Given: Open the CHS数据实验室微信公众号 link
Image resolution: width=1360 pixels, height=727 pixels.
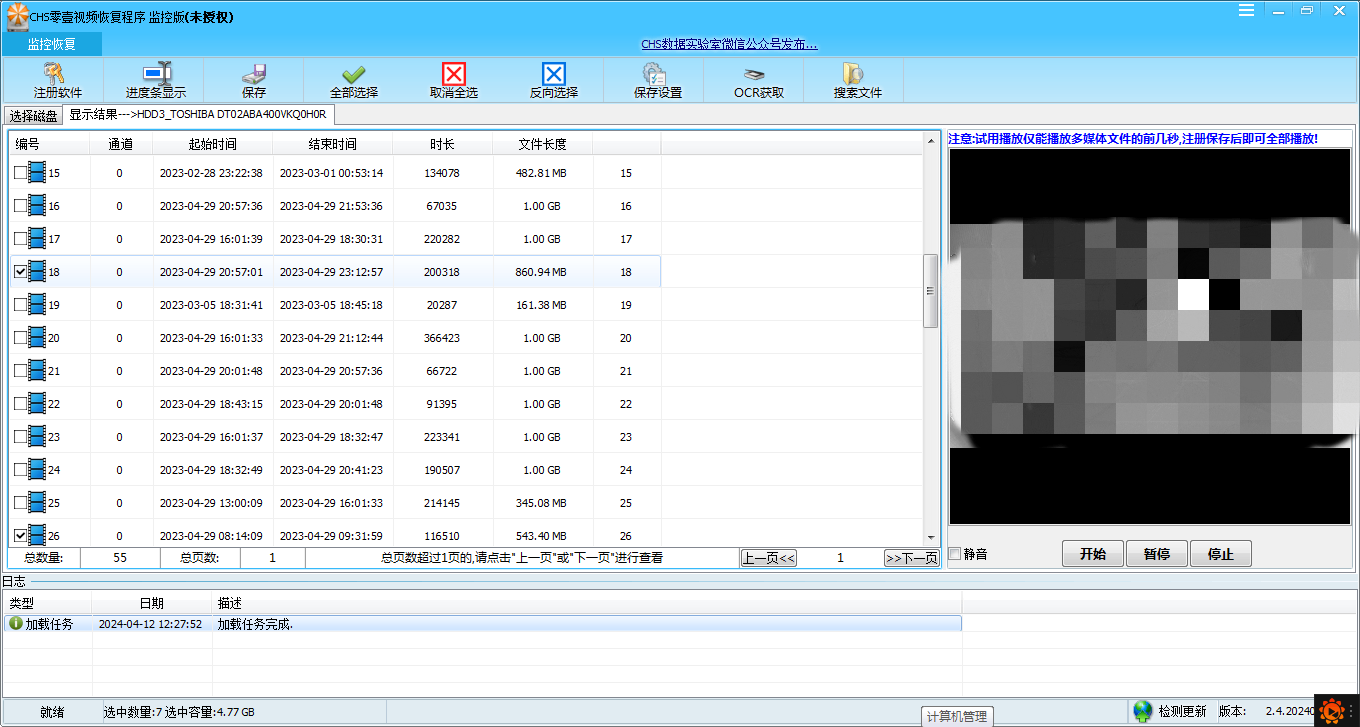Looking at the screenshot, I should point(729,44).
